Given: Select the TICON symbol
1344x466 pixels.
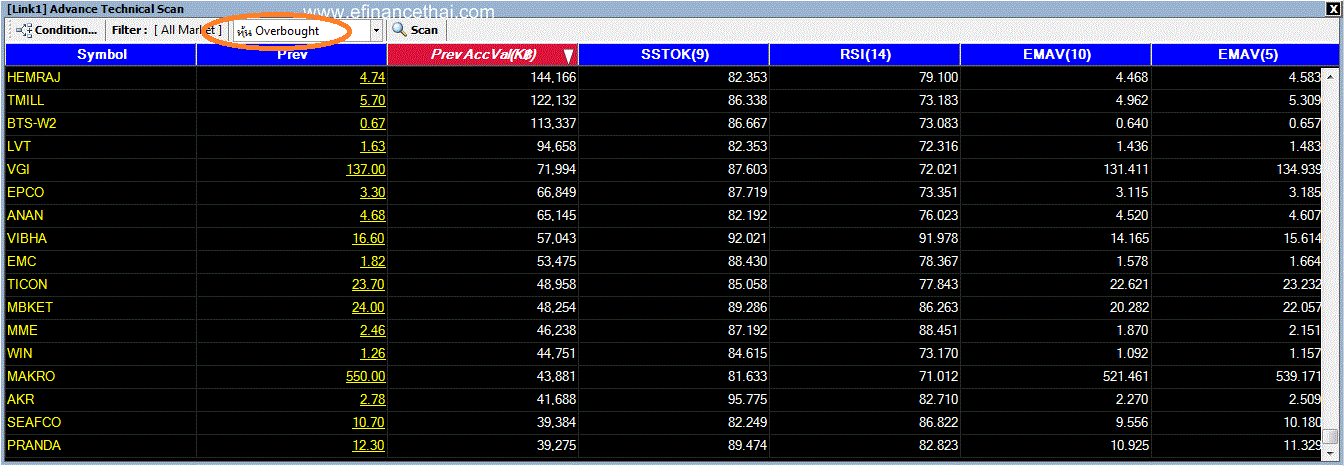Looking at the screenshot, I should [27, 284].
